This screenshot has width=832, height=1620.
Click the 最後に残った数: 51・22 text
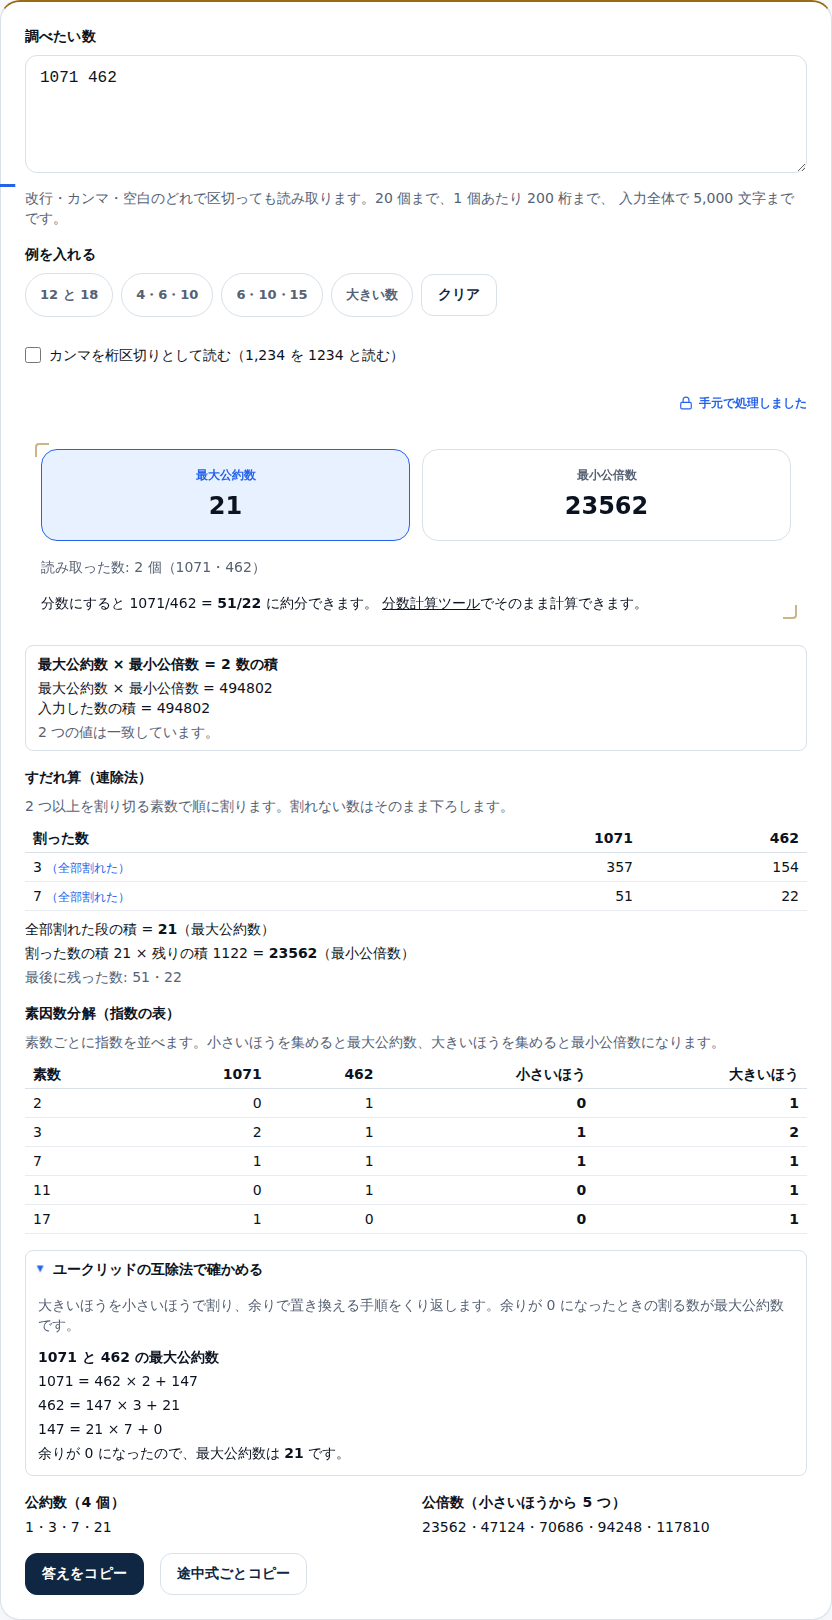coord(103,978)
